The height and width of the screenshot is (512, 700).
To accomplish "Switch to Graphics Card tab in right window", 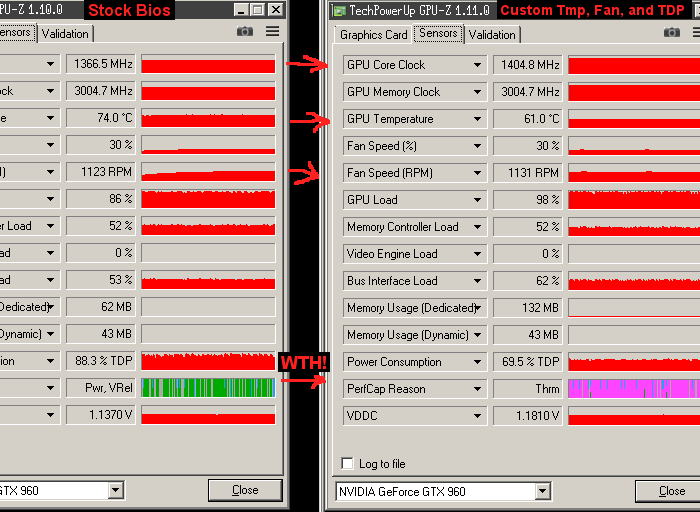I will [x=374, y=35].
